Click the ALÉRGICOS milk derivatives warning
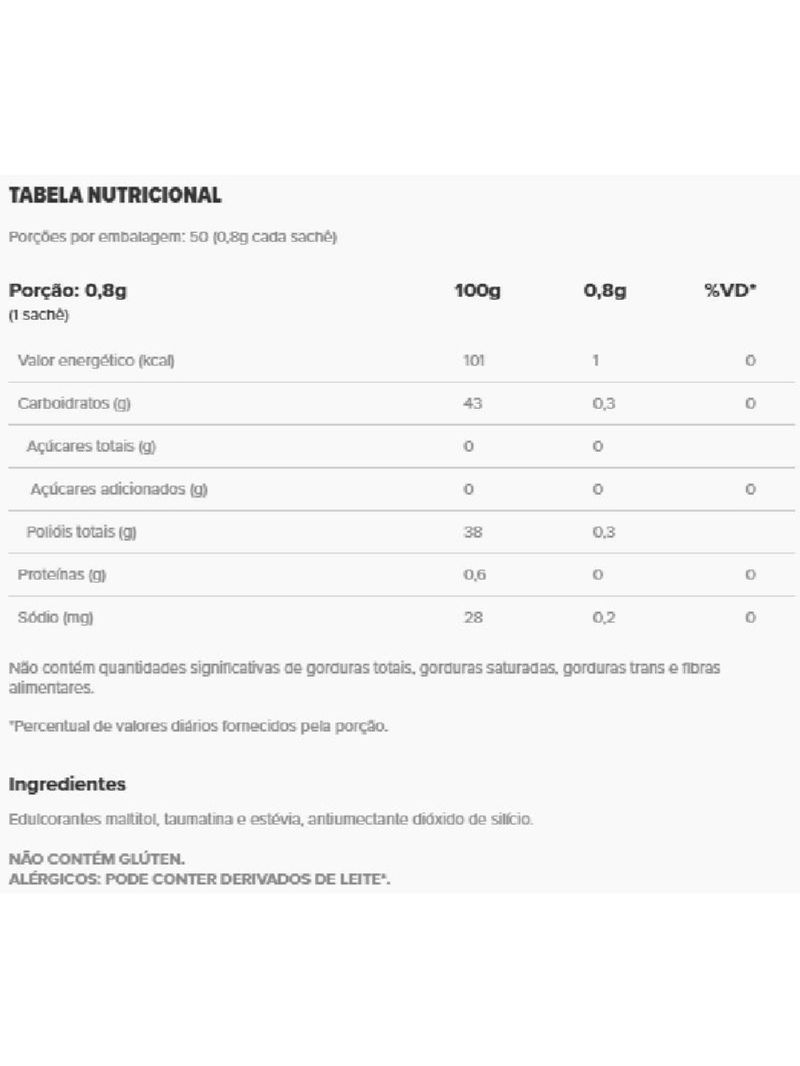 click(198, 877)
